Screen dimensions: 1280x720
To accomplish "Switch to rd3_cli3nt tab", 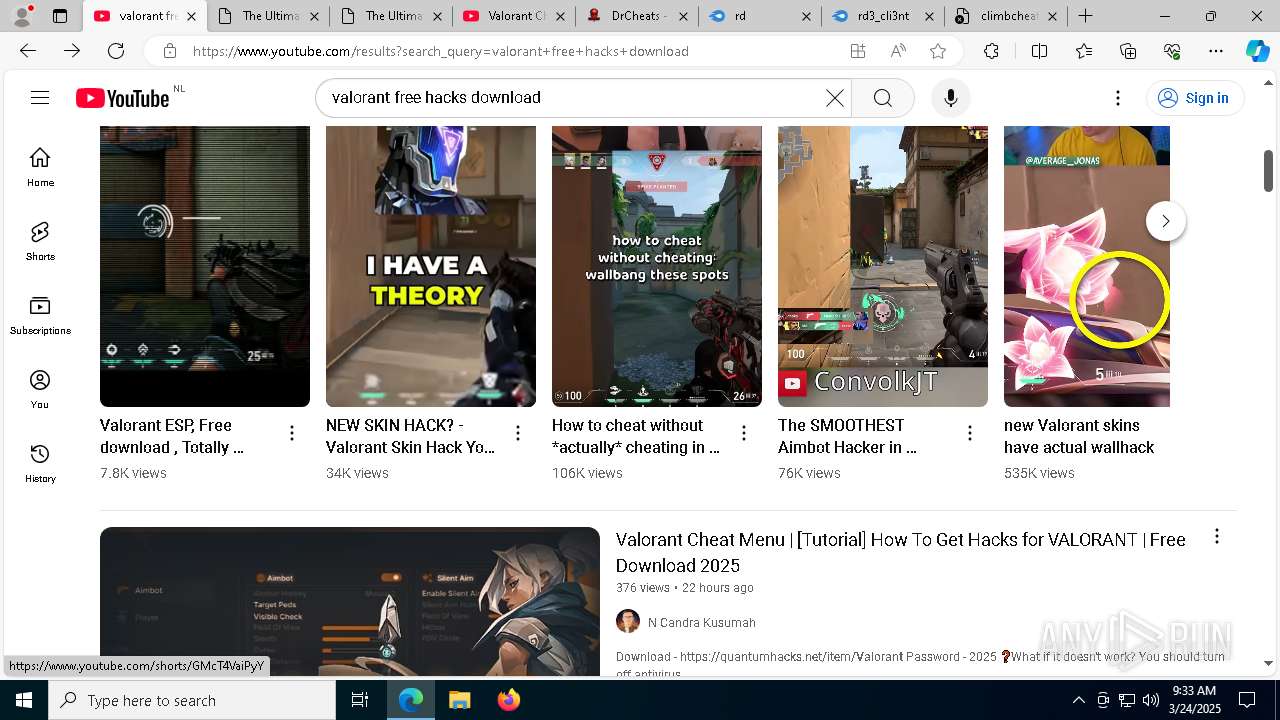I will [884, 16].
